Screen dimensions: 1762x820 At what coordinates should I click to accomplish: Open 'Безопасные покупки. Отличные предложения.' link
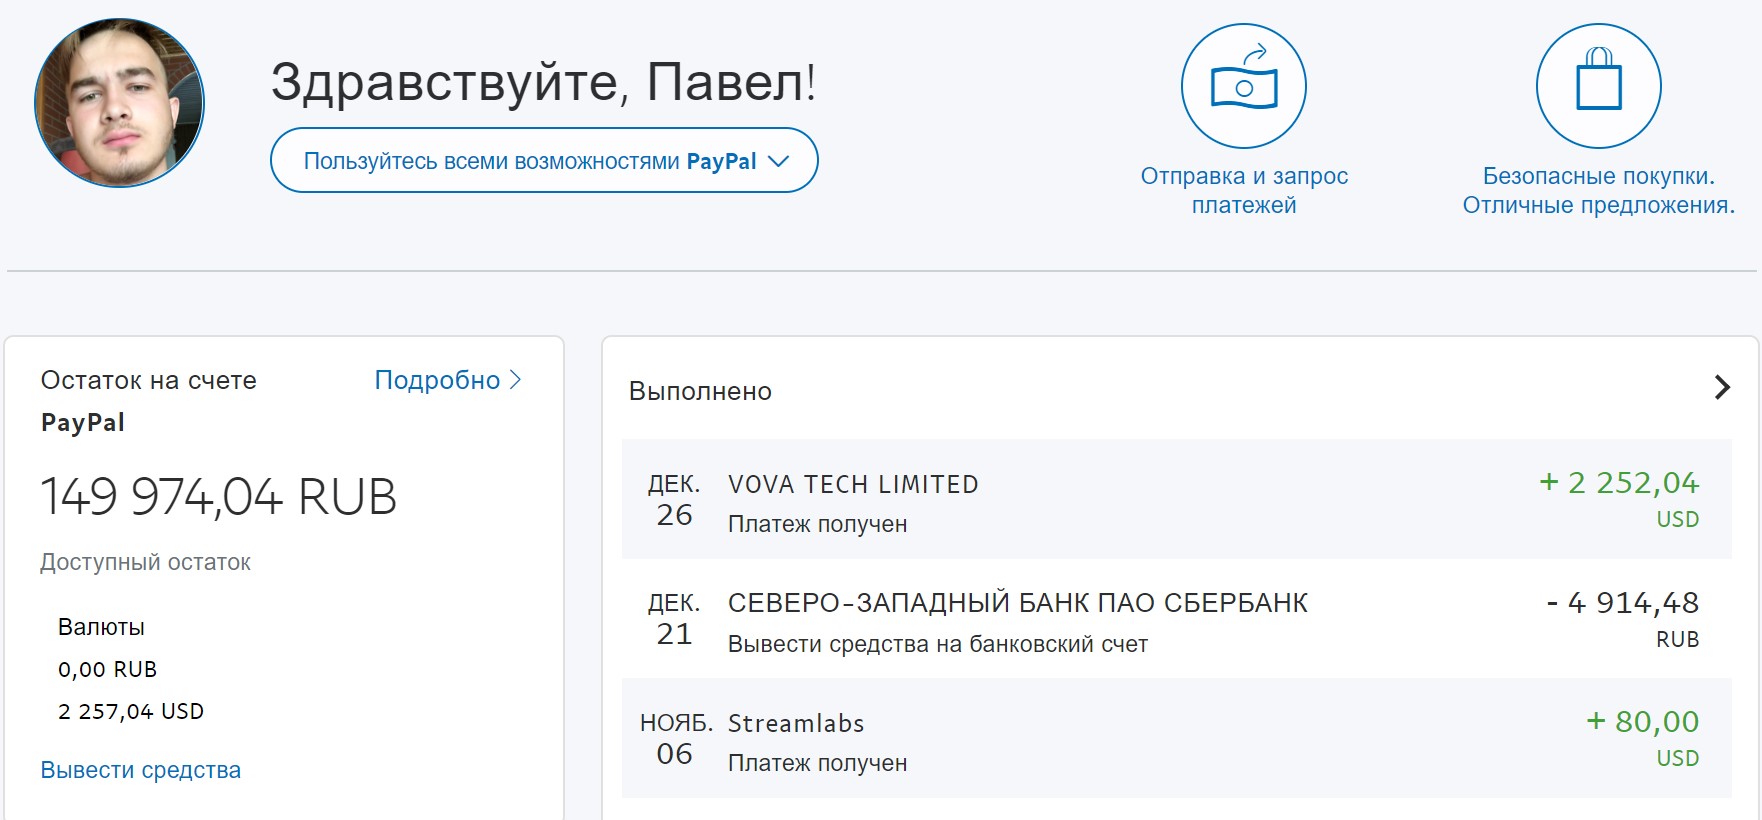click(x=1598, y=190)
